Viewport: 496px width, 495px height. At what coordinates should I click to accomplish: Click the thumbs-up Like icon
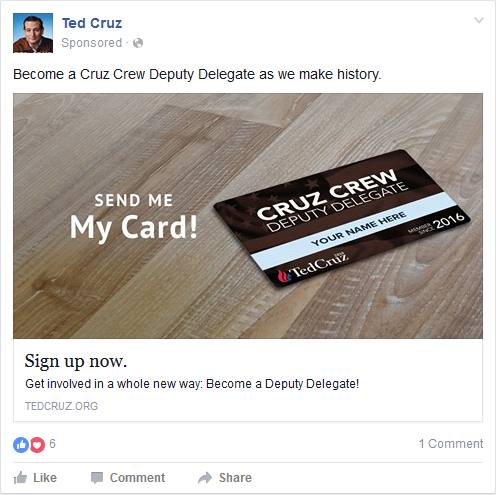coord(20,478)
